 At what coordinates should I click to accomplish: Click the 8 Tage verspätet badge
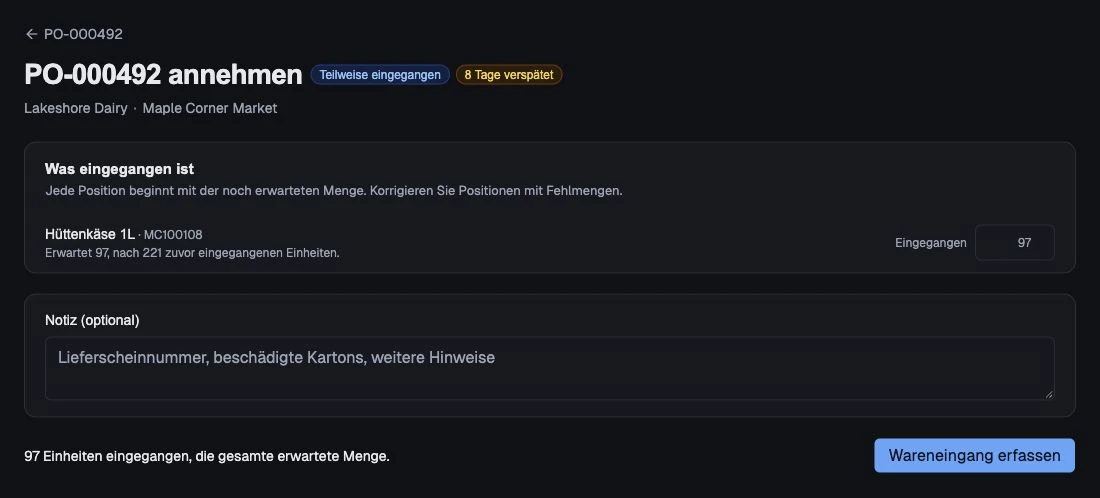(x=509, y=74)
